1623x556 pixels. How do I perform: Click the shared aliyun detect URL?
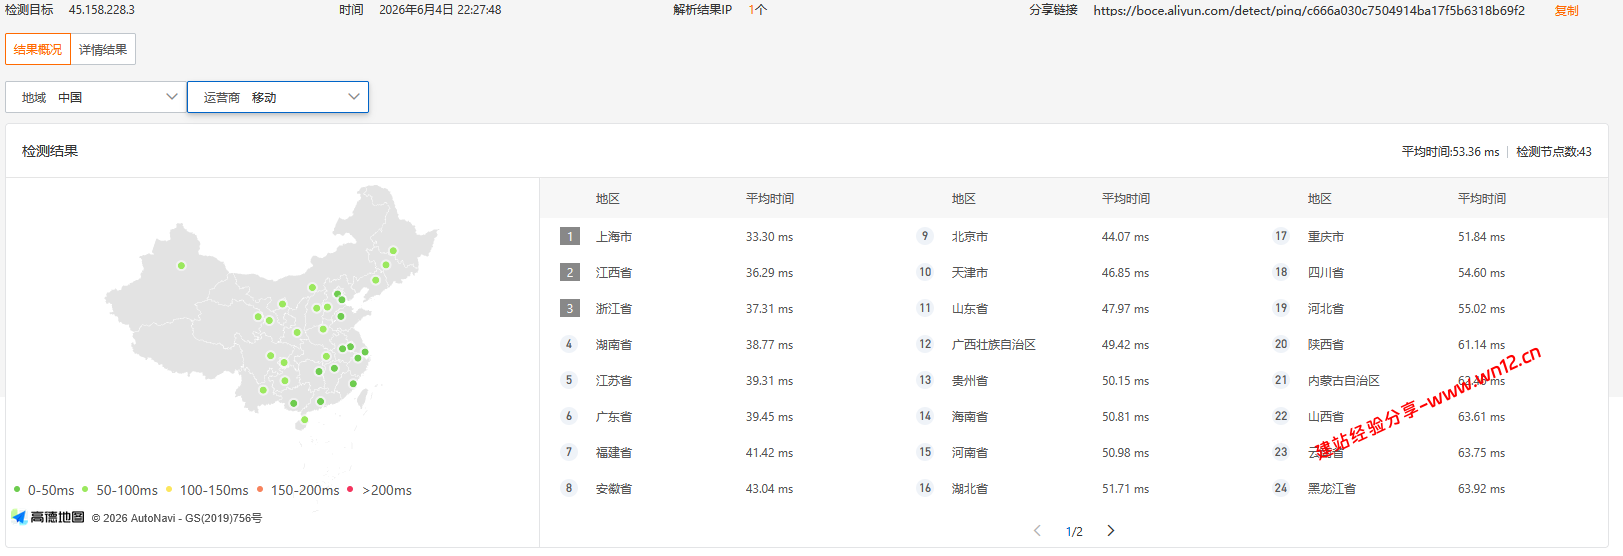coord(1309,10)
